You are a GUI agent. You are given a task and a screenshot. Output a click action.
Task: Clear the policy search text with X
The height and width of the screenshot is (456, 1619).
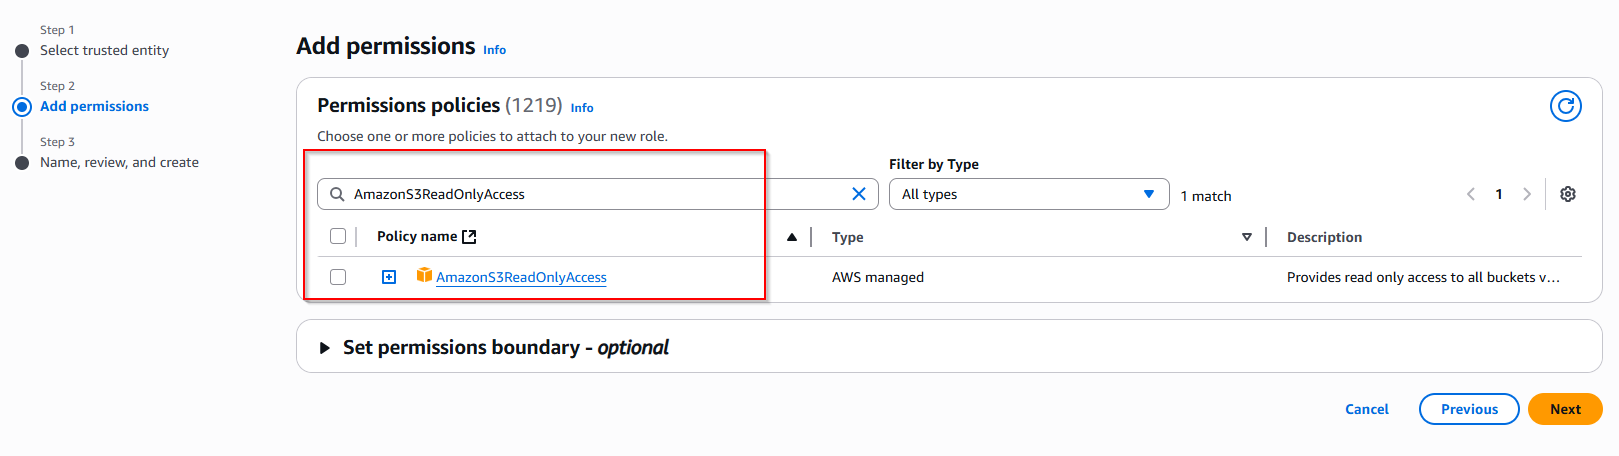(858, 194)
